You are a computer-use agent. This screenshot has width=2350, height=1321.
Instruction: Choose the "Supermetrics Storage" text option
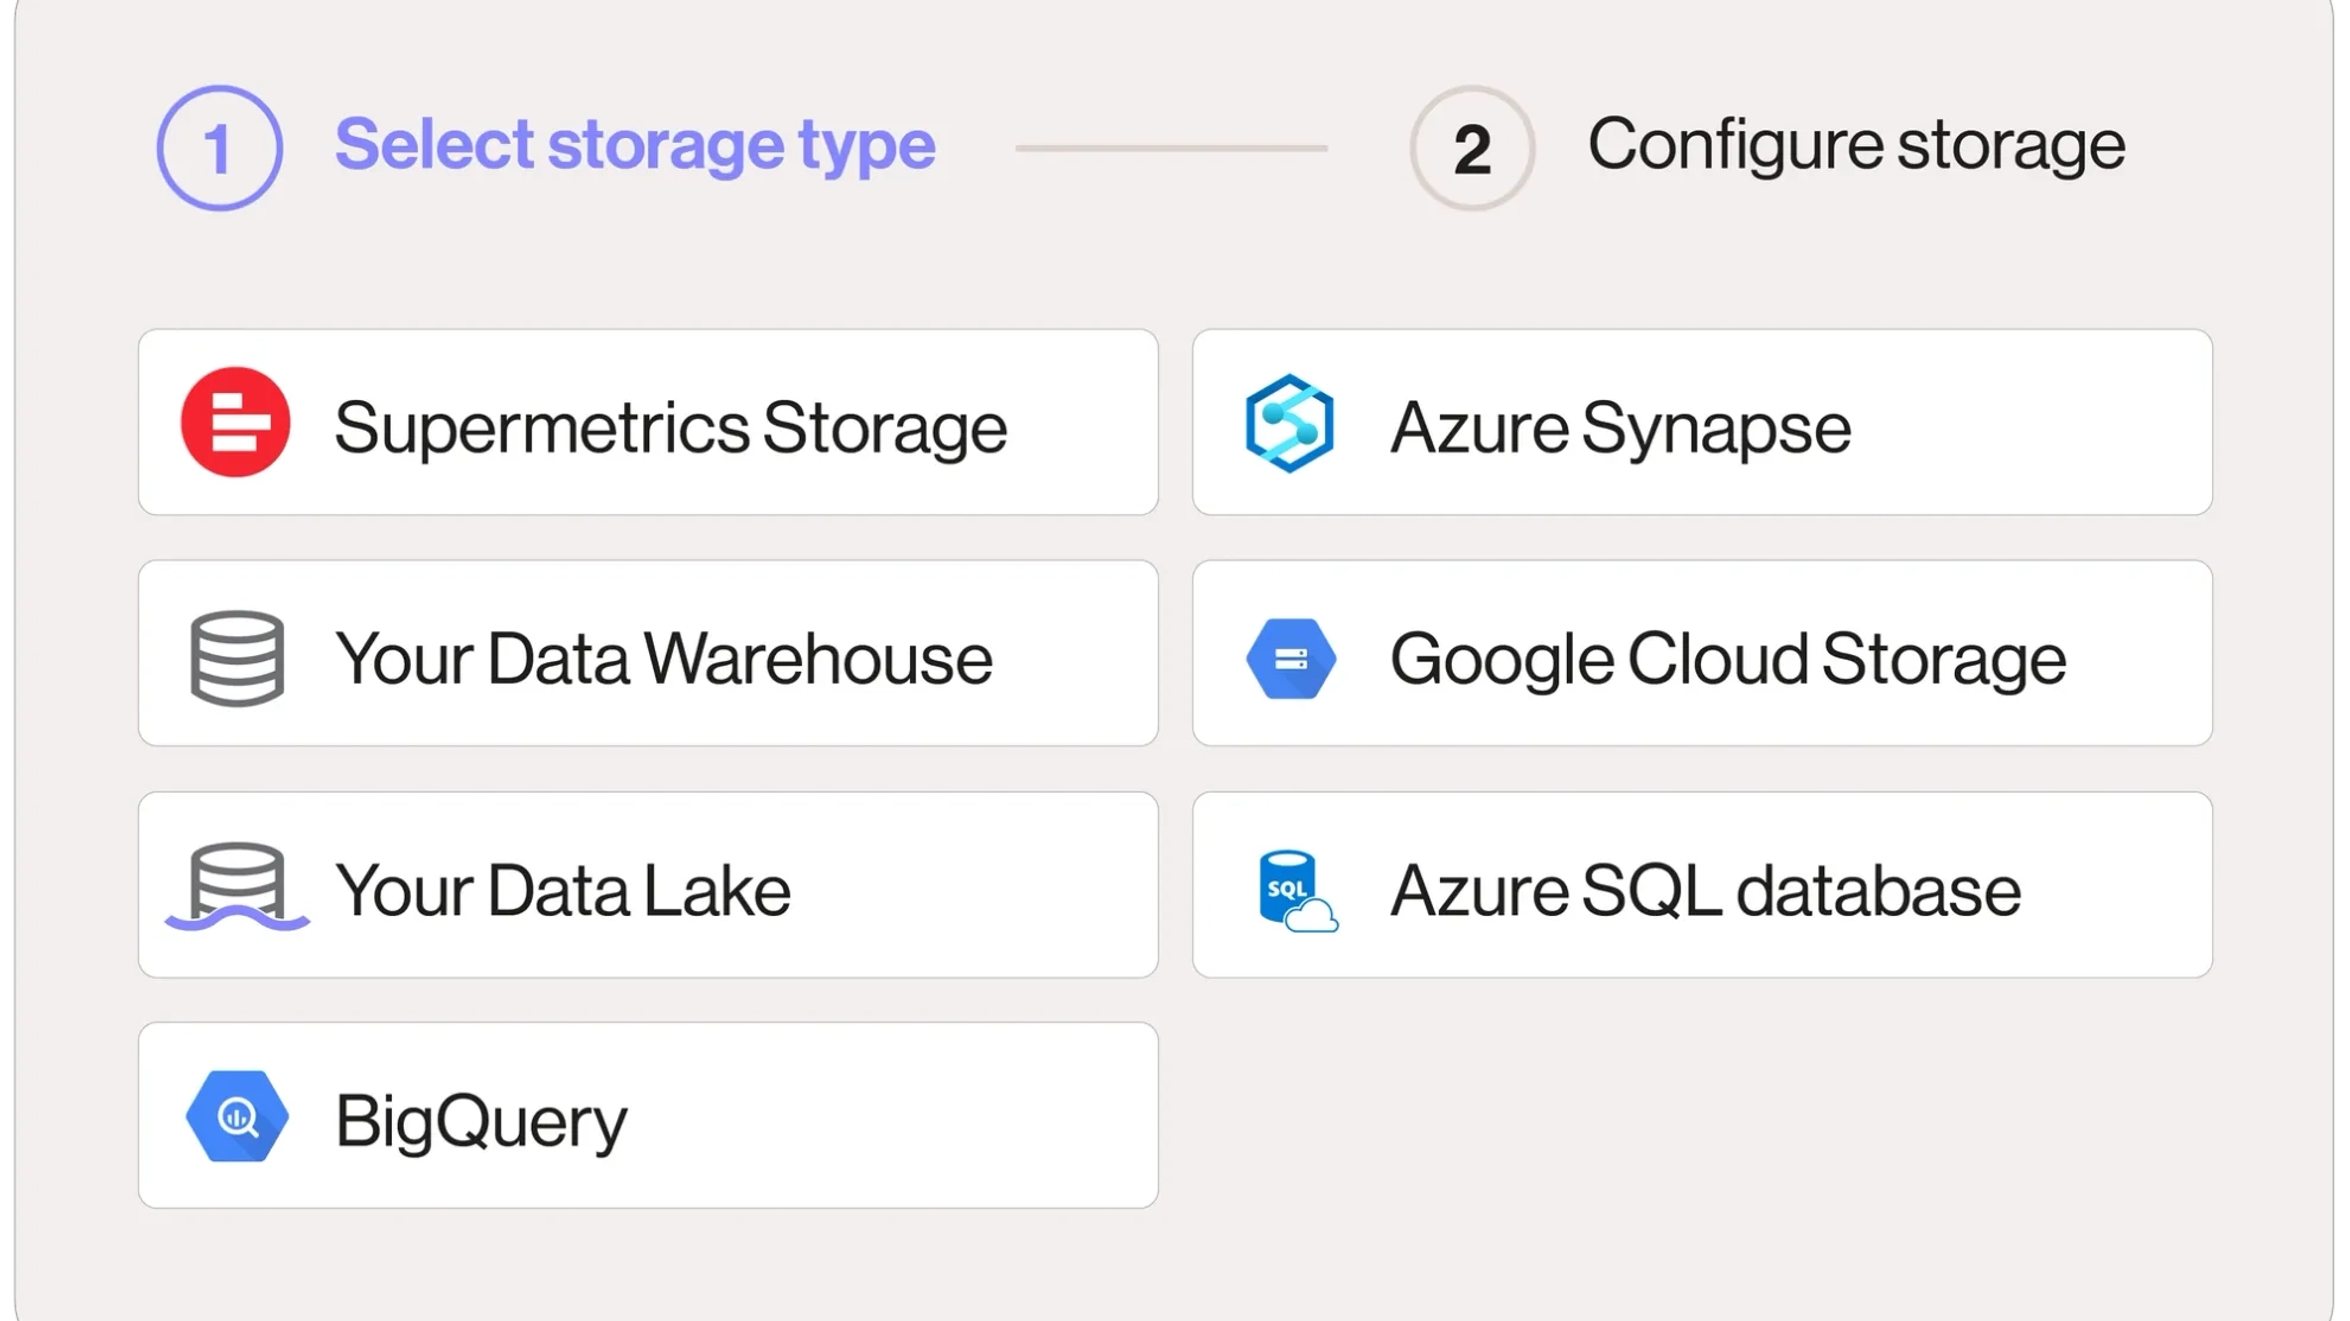[x=670, y=428]
